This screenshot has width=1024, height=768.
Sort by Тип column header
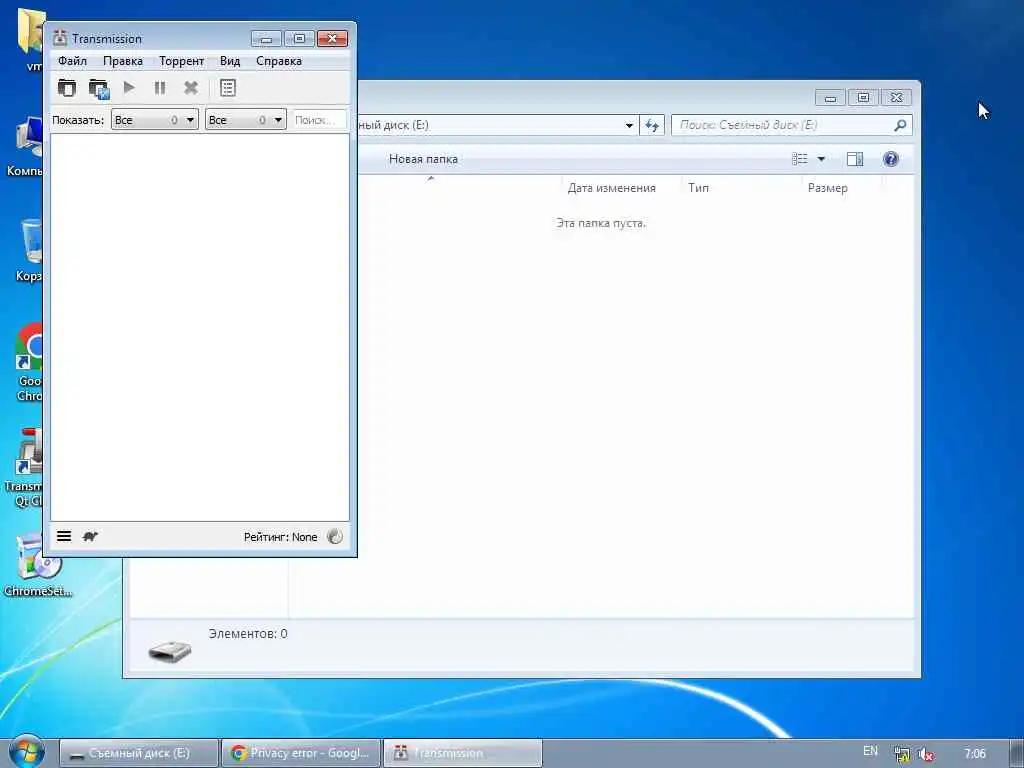pyautogui.click(x=698, y=188)
